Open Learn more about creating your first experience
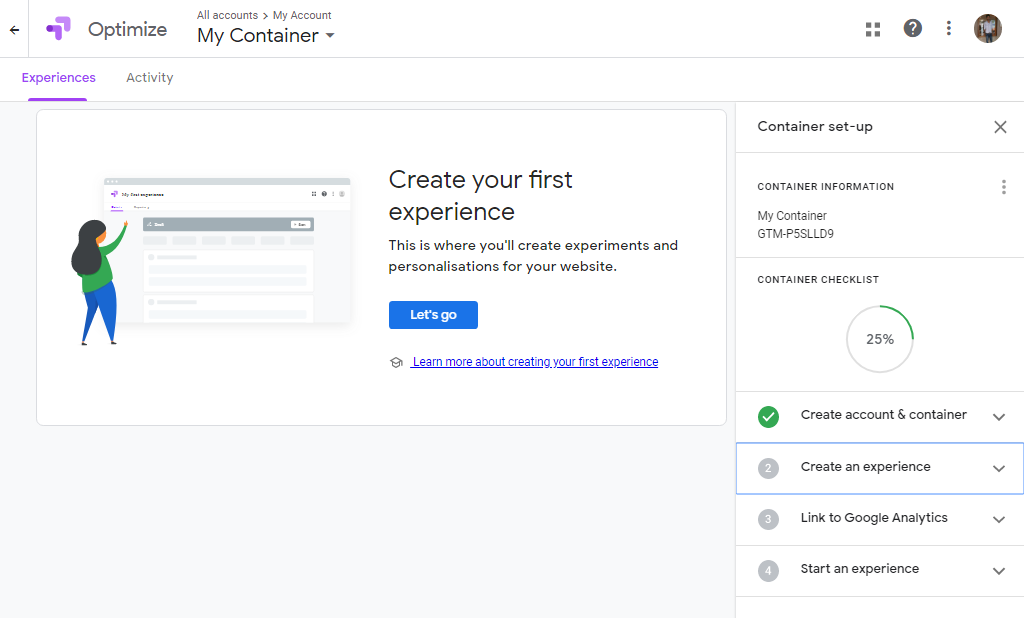The height and width of the screenshot is (618, 1024). point(535,362)
